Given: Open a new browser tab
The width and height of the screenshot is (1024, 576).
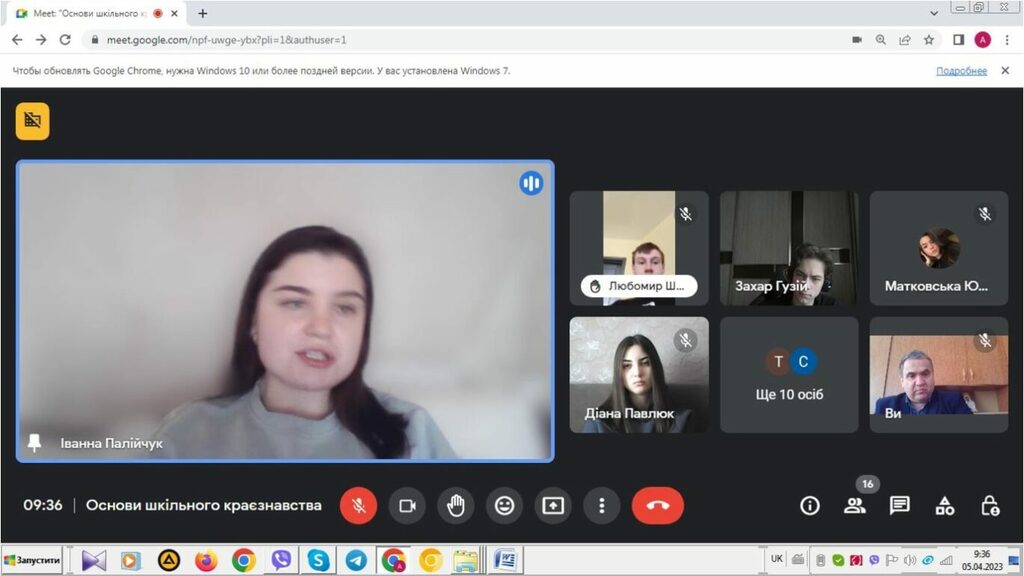Looking at the screenshot, I should 203,13.
